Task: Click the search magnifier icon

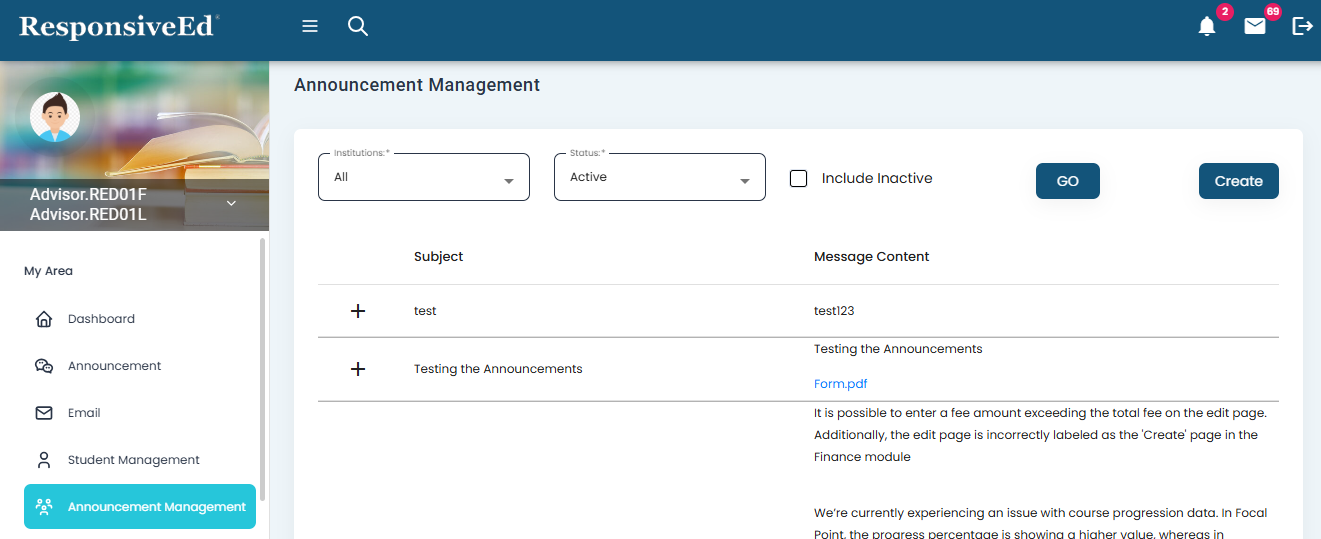Action: [358, 27]
